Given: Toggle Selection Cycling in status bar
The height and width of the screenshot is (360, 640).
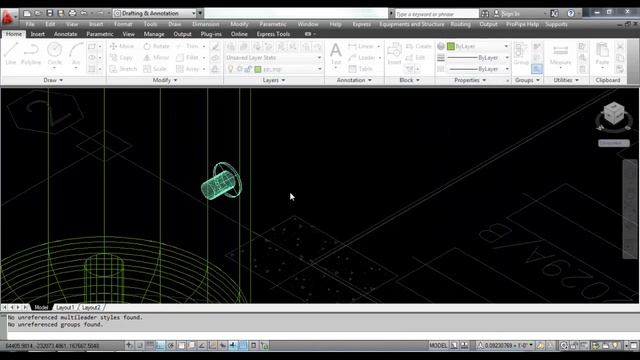Looking at the screenshot, I should click(264, 346).
